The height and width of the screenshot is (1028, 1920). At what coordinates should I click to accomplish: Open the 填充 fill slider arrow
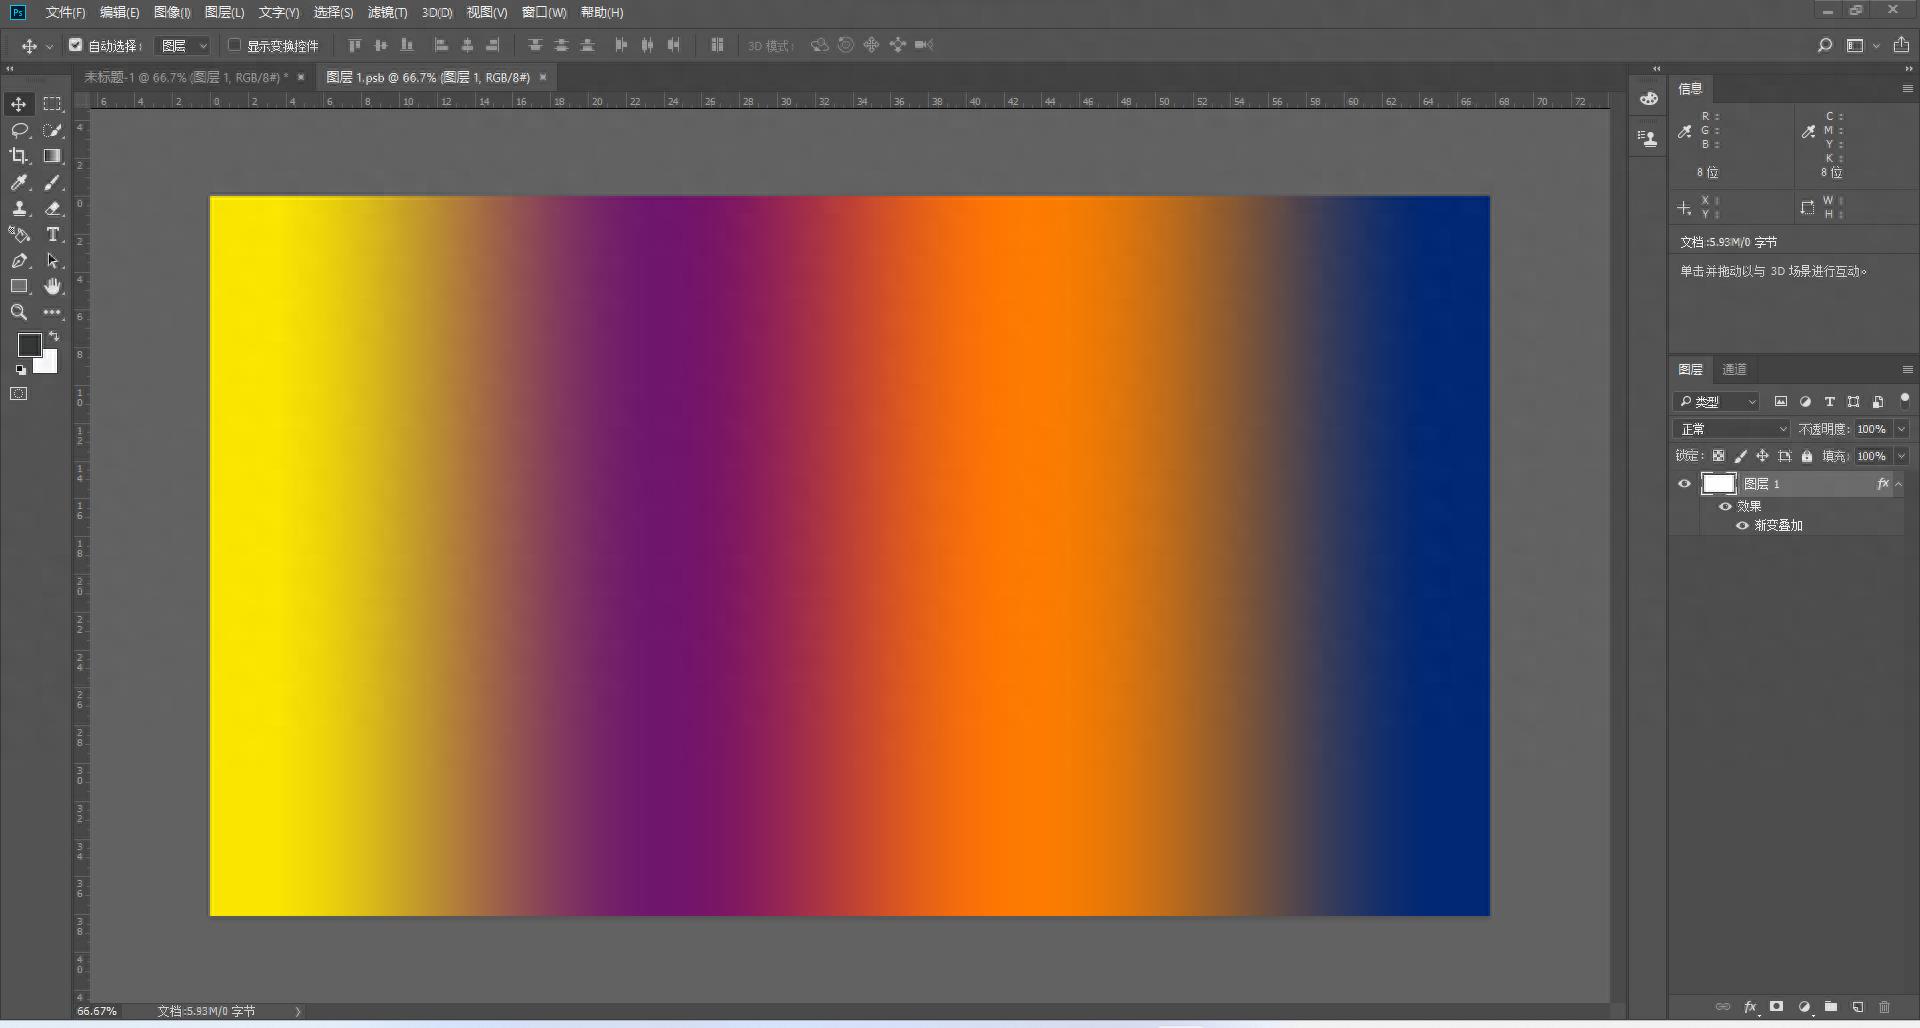click(1902, 456)
